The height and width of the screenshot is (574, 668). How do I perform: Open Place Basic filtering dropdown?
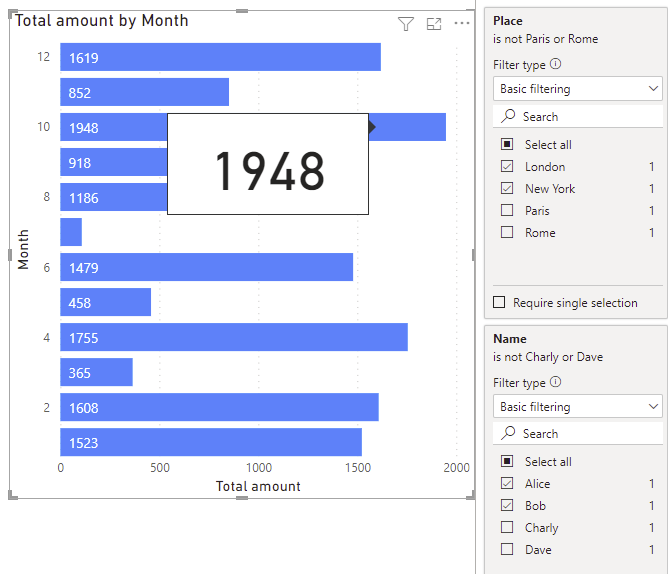578,89
